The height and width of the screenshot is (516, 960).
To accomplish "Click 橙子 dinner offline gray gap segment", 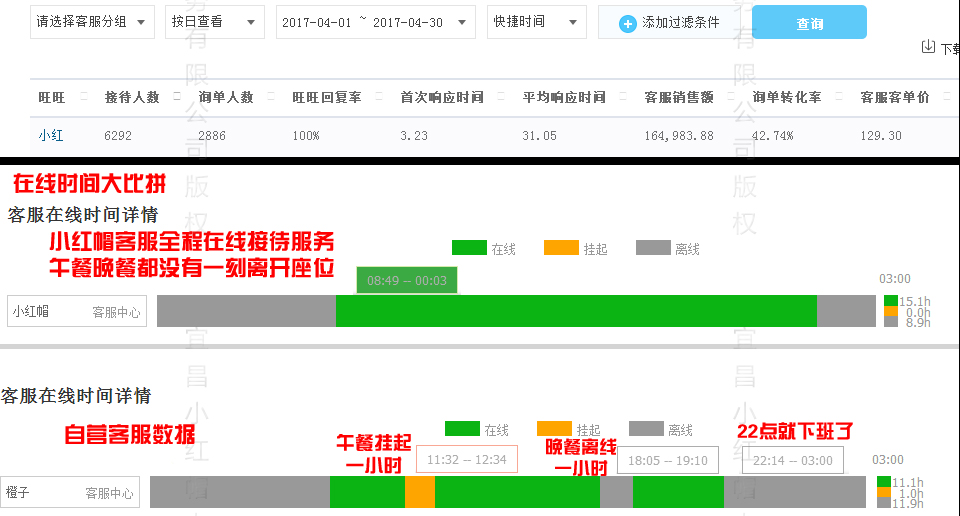I will coord(617,492).
